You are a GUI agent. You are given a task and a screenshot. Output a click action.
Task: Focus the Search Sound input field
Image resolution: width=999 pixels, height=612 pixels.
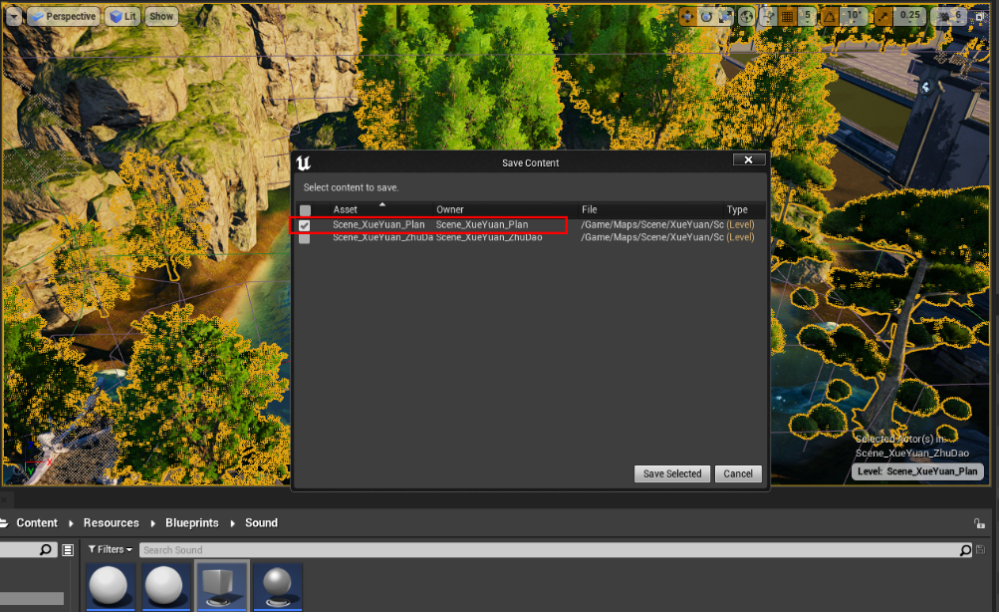point(556,550)
